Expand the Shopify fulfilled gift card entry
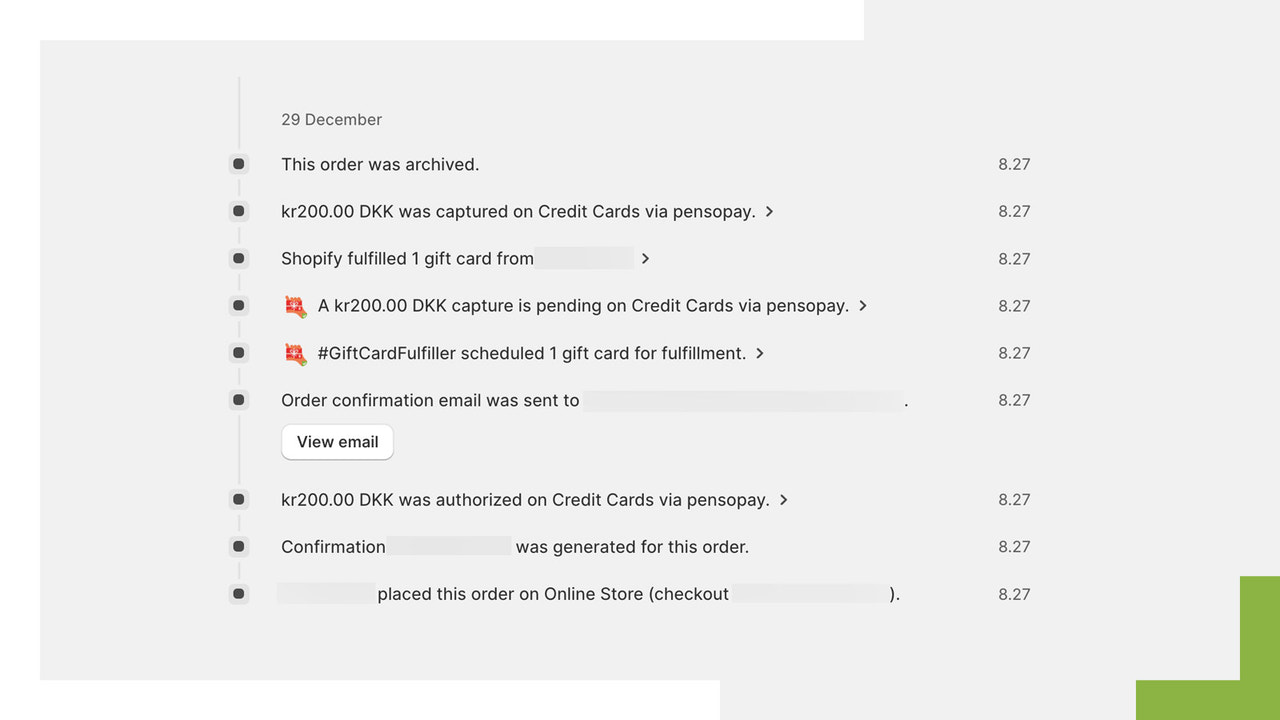 tap(646, 258)
